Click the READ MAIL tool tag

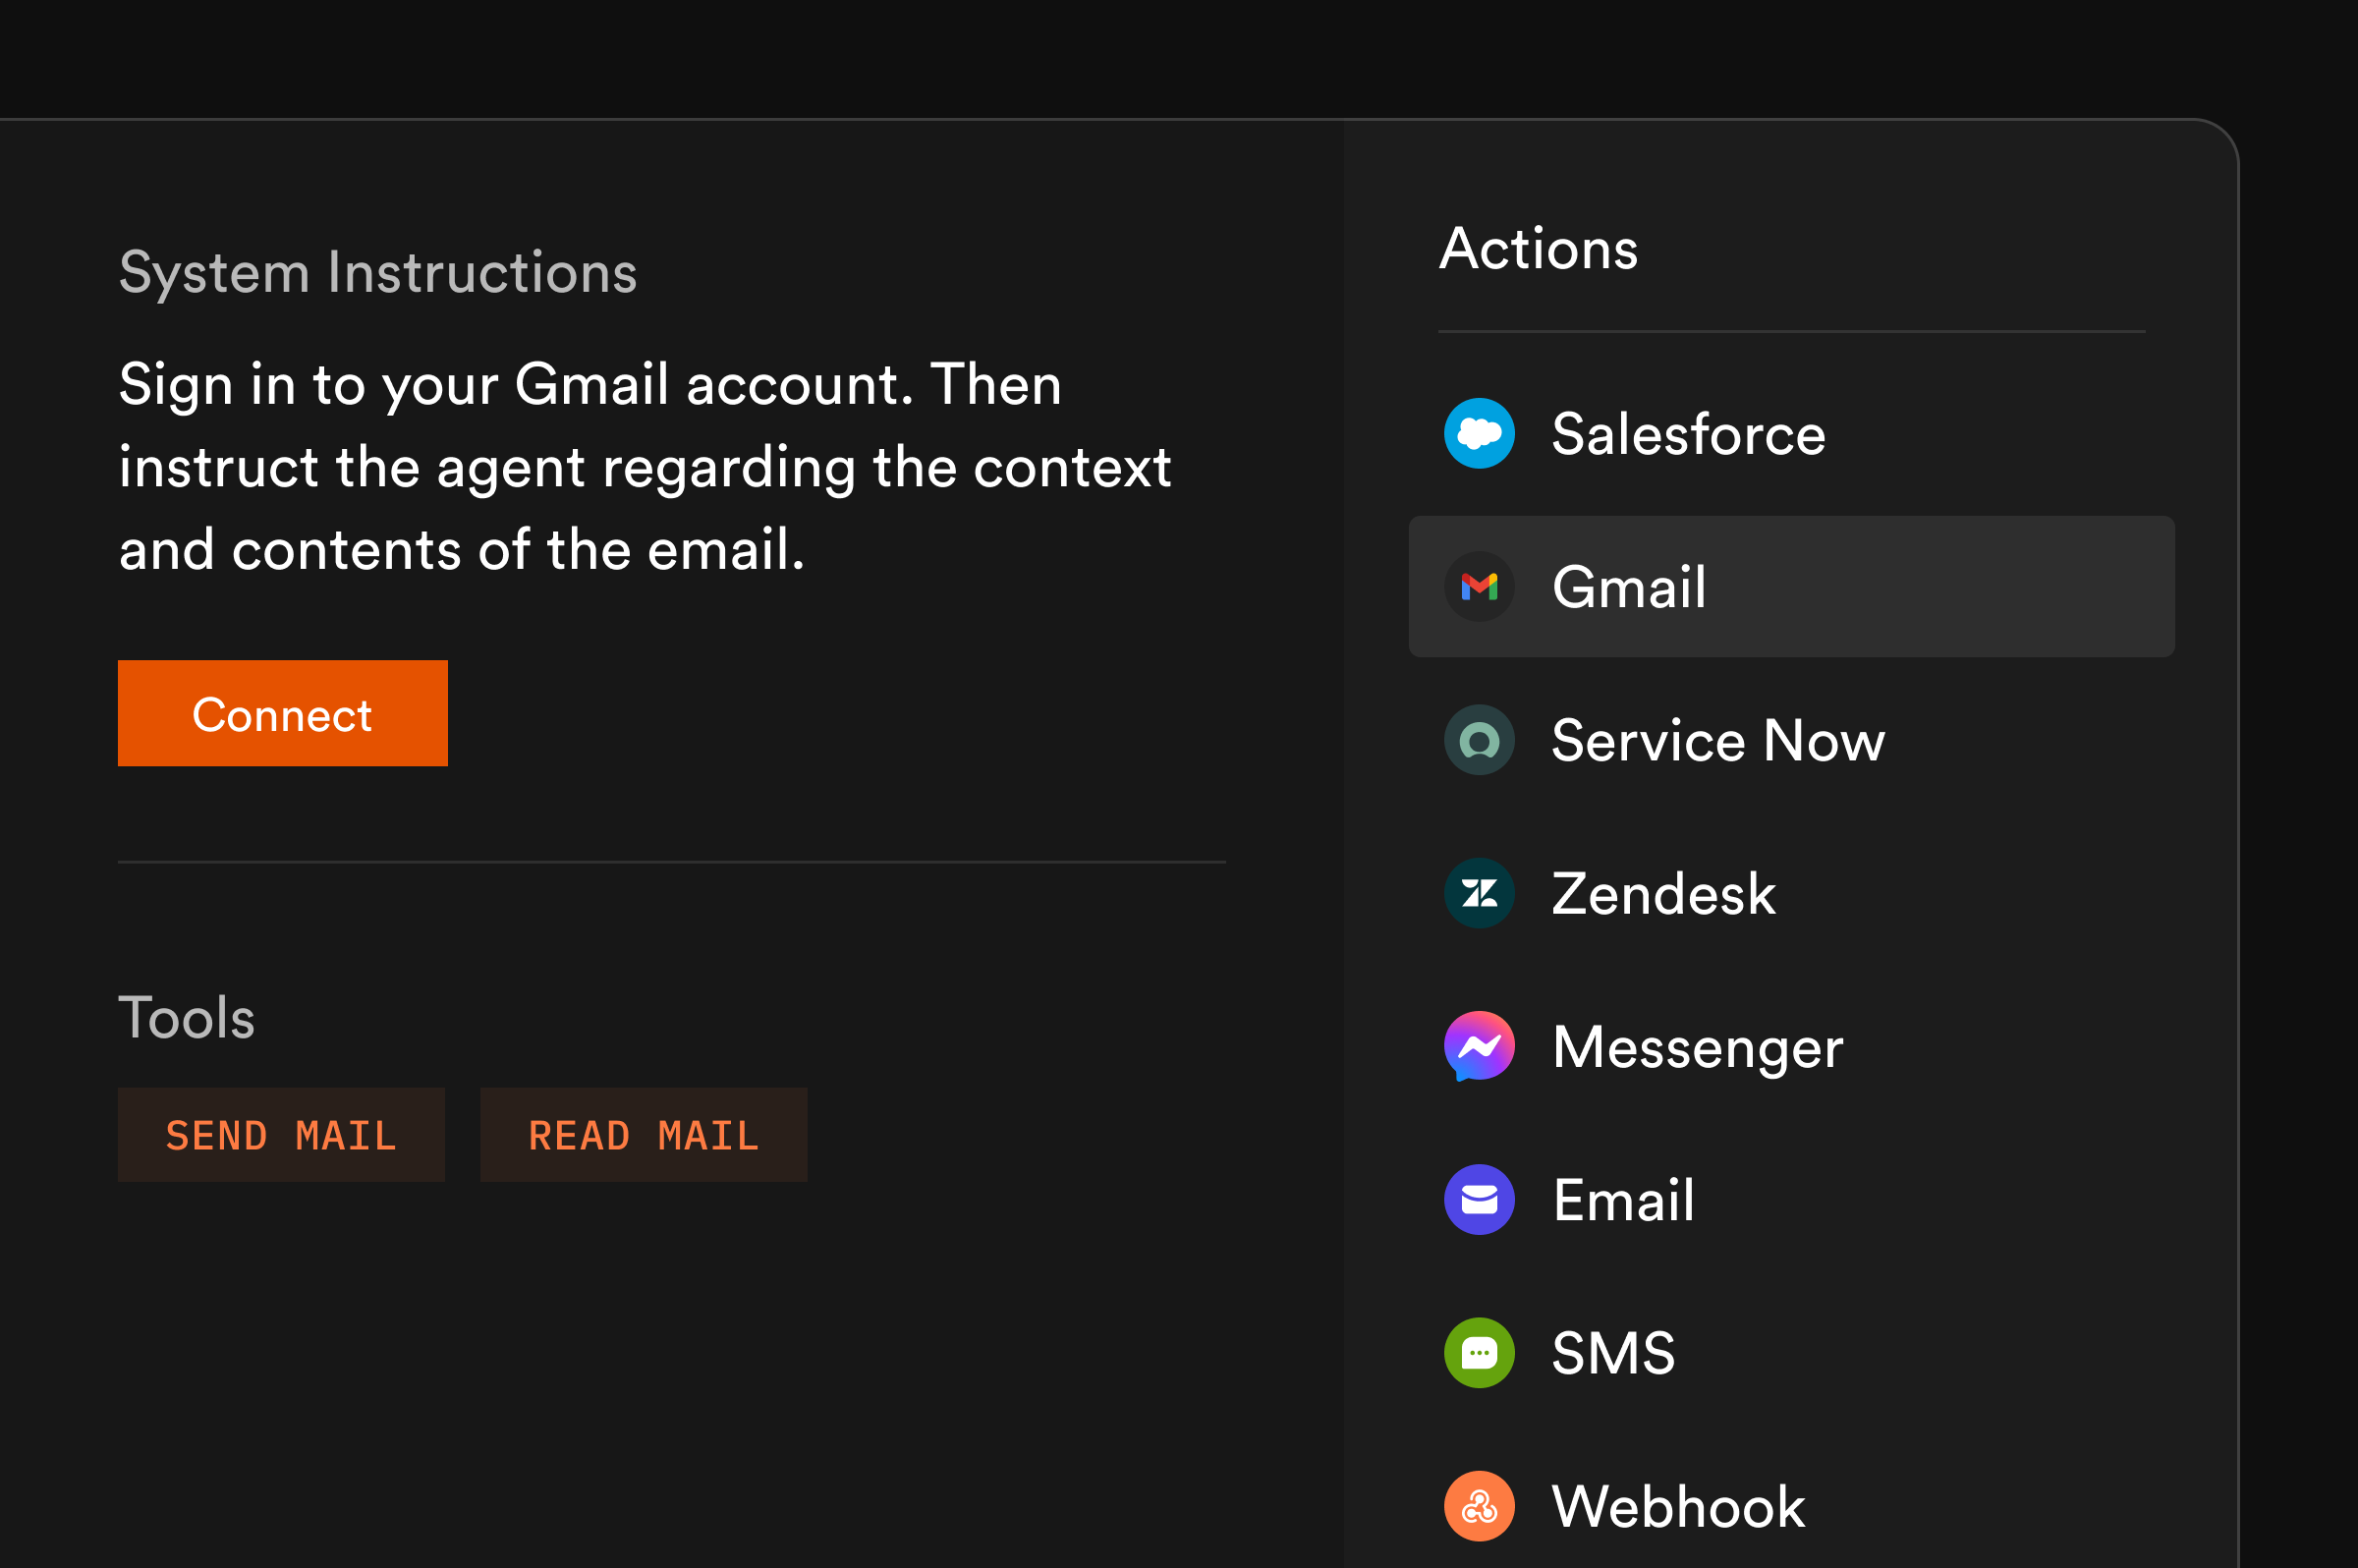[x=644, y=1135]
